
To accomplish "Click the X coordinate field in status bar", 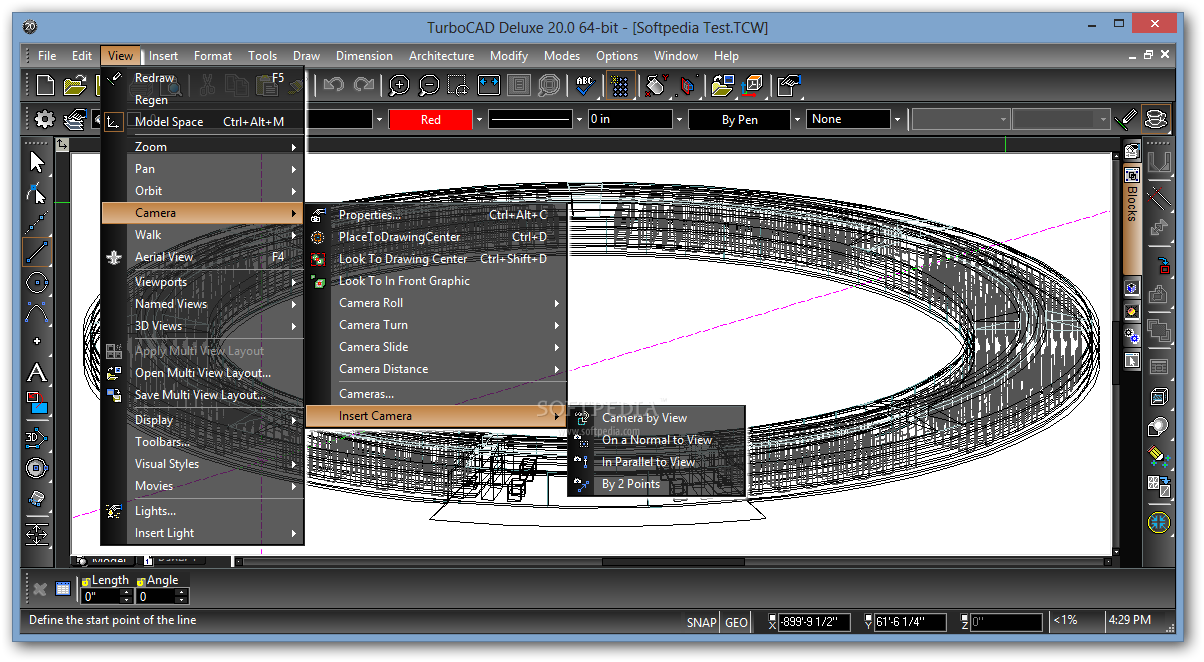I will coord(814,622).
